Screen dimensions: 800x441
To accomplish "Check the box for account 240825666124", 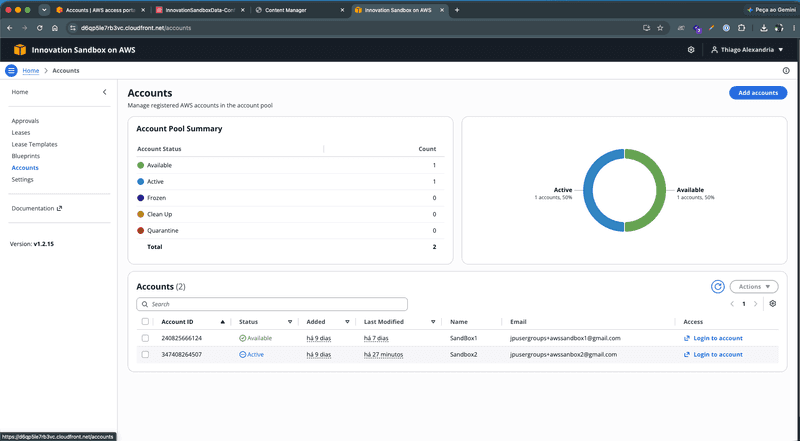I will tap(145, 338).
